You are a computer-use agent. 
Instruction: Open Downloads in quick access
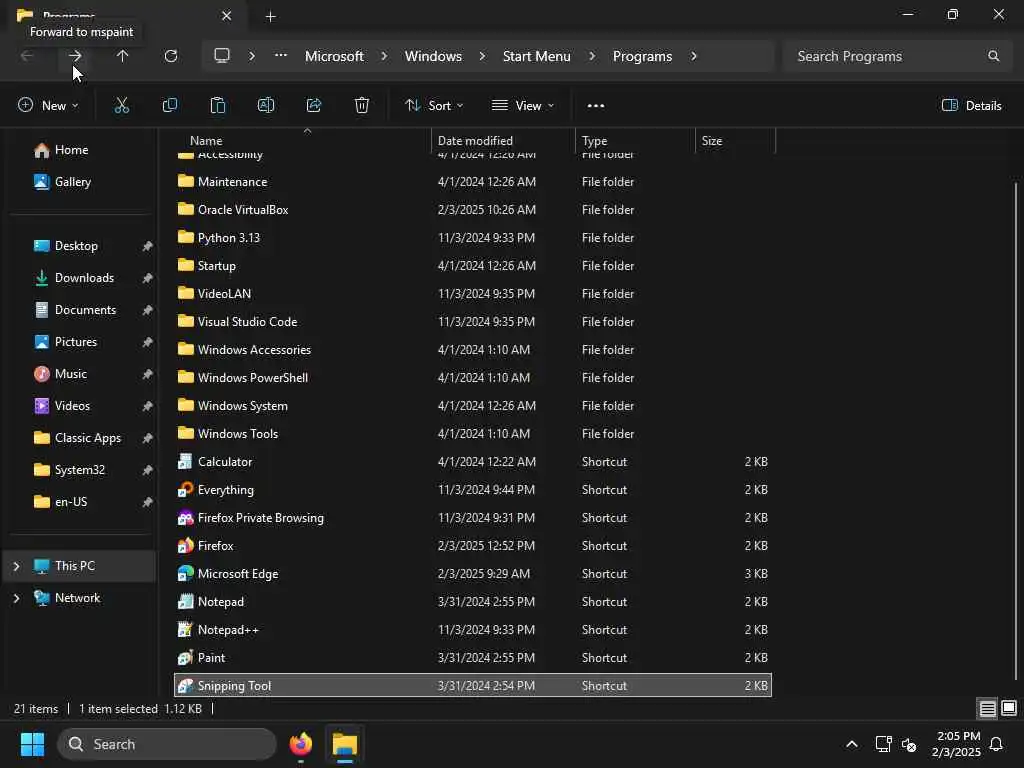pos(82,278)
